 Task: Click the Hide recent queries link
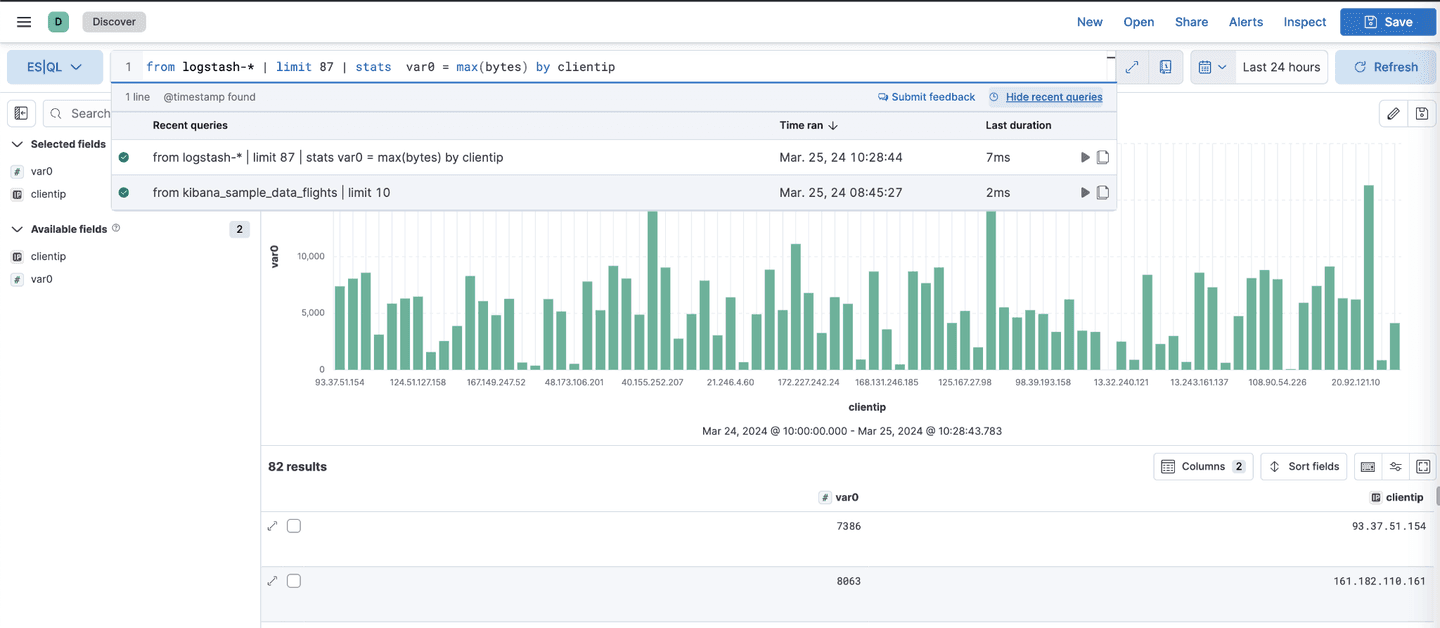1053,97
